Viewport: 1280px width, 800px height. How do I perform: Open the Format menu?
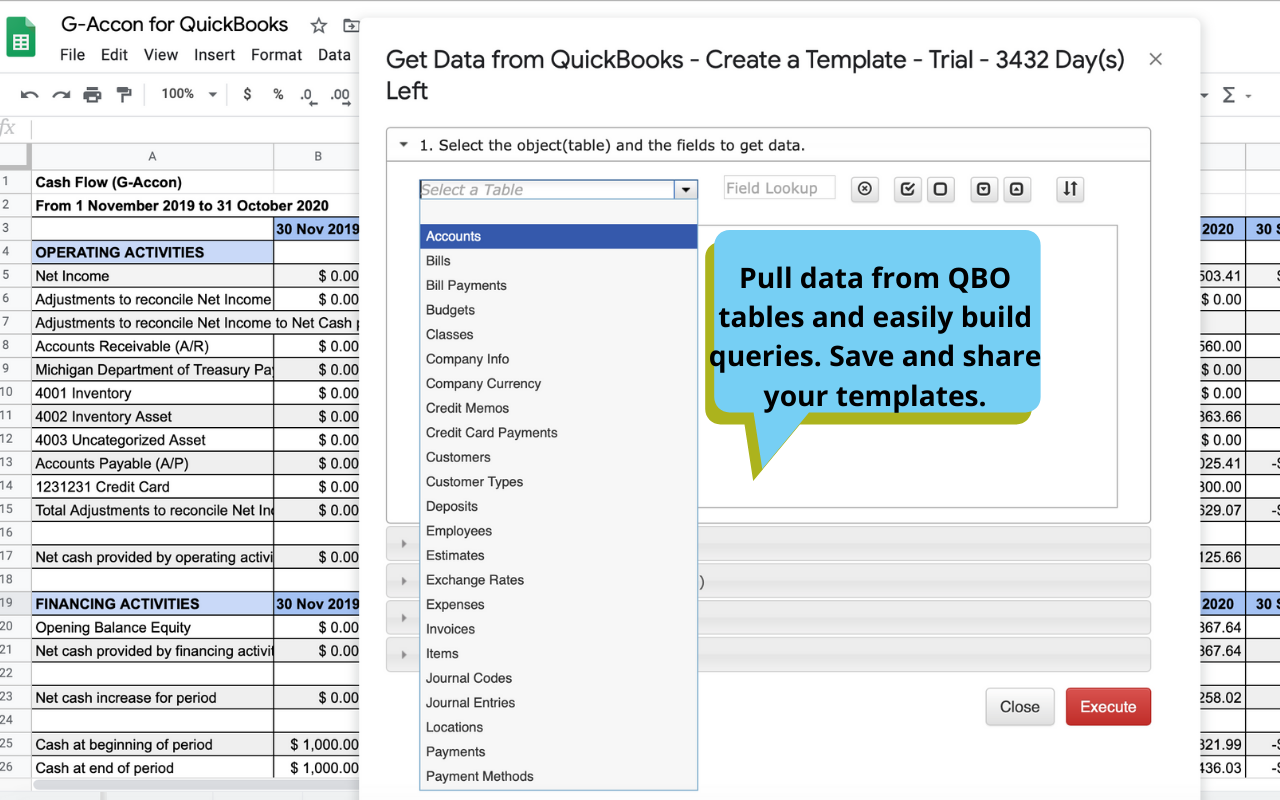click(276, 55)
